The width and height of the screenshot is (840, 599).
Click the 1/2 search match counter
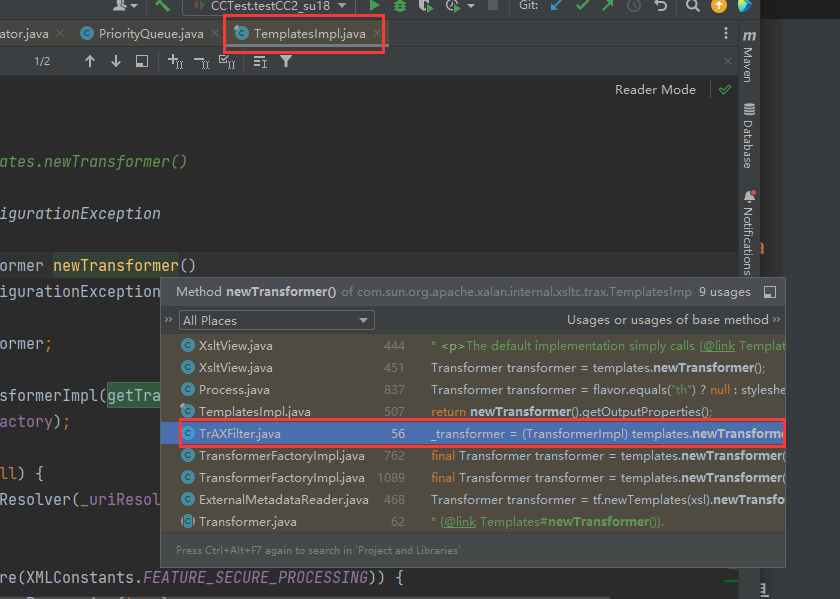[42, 62]
